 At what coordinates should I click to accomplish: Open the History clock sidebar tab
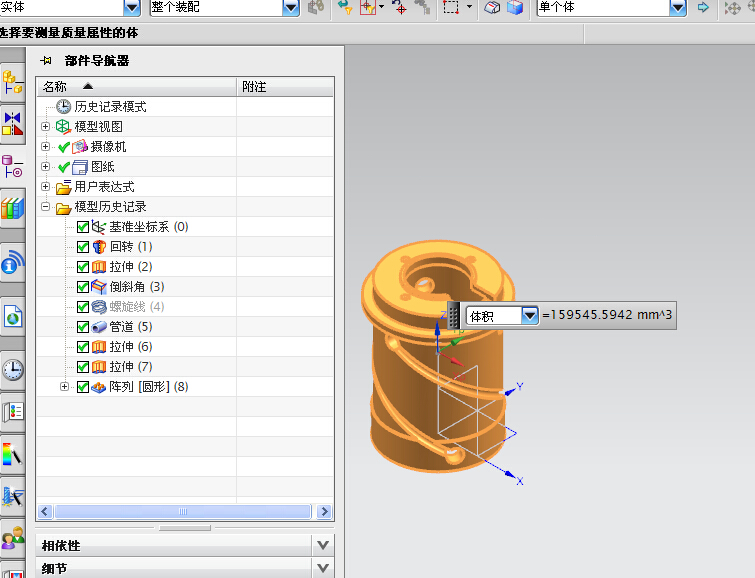coord(12,369)
